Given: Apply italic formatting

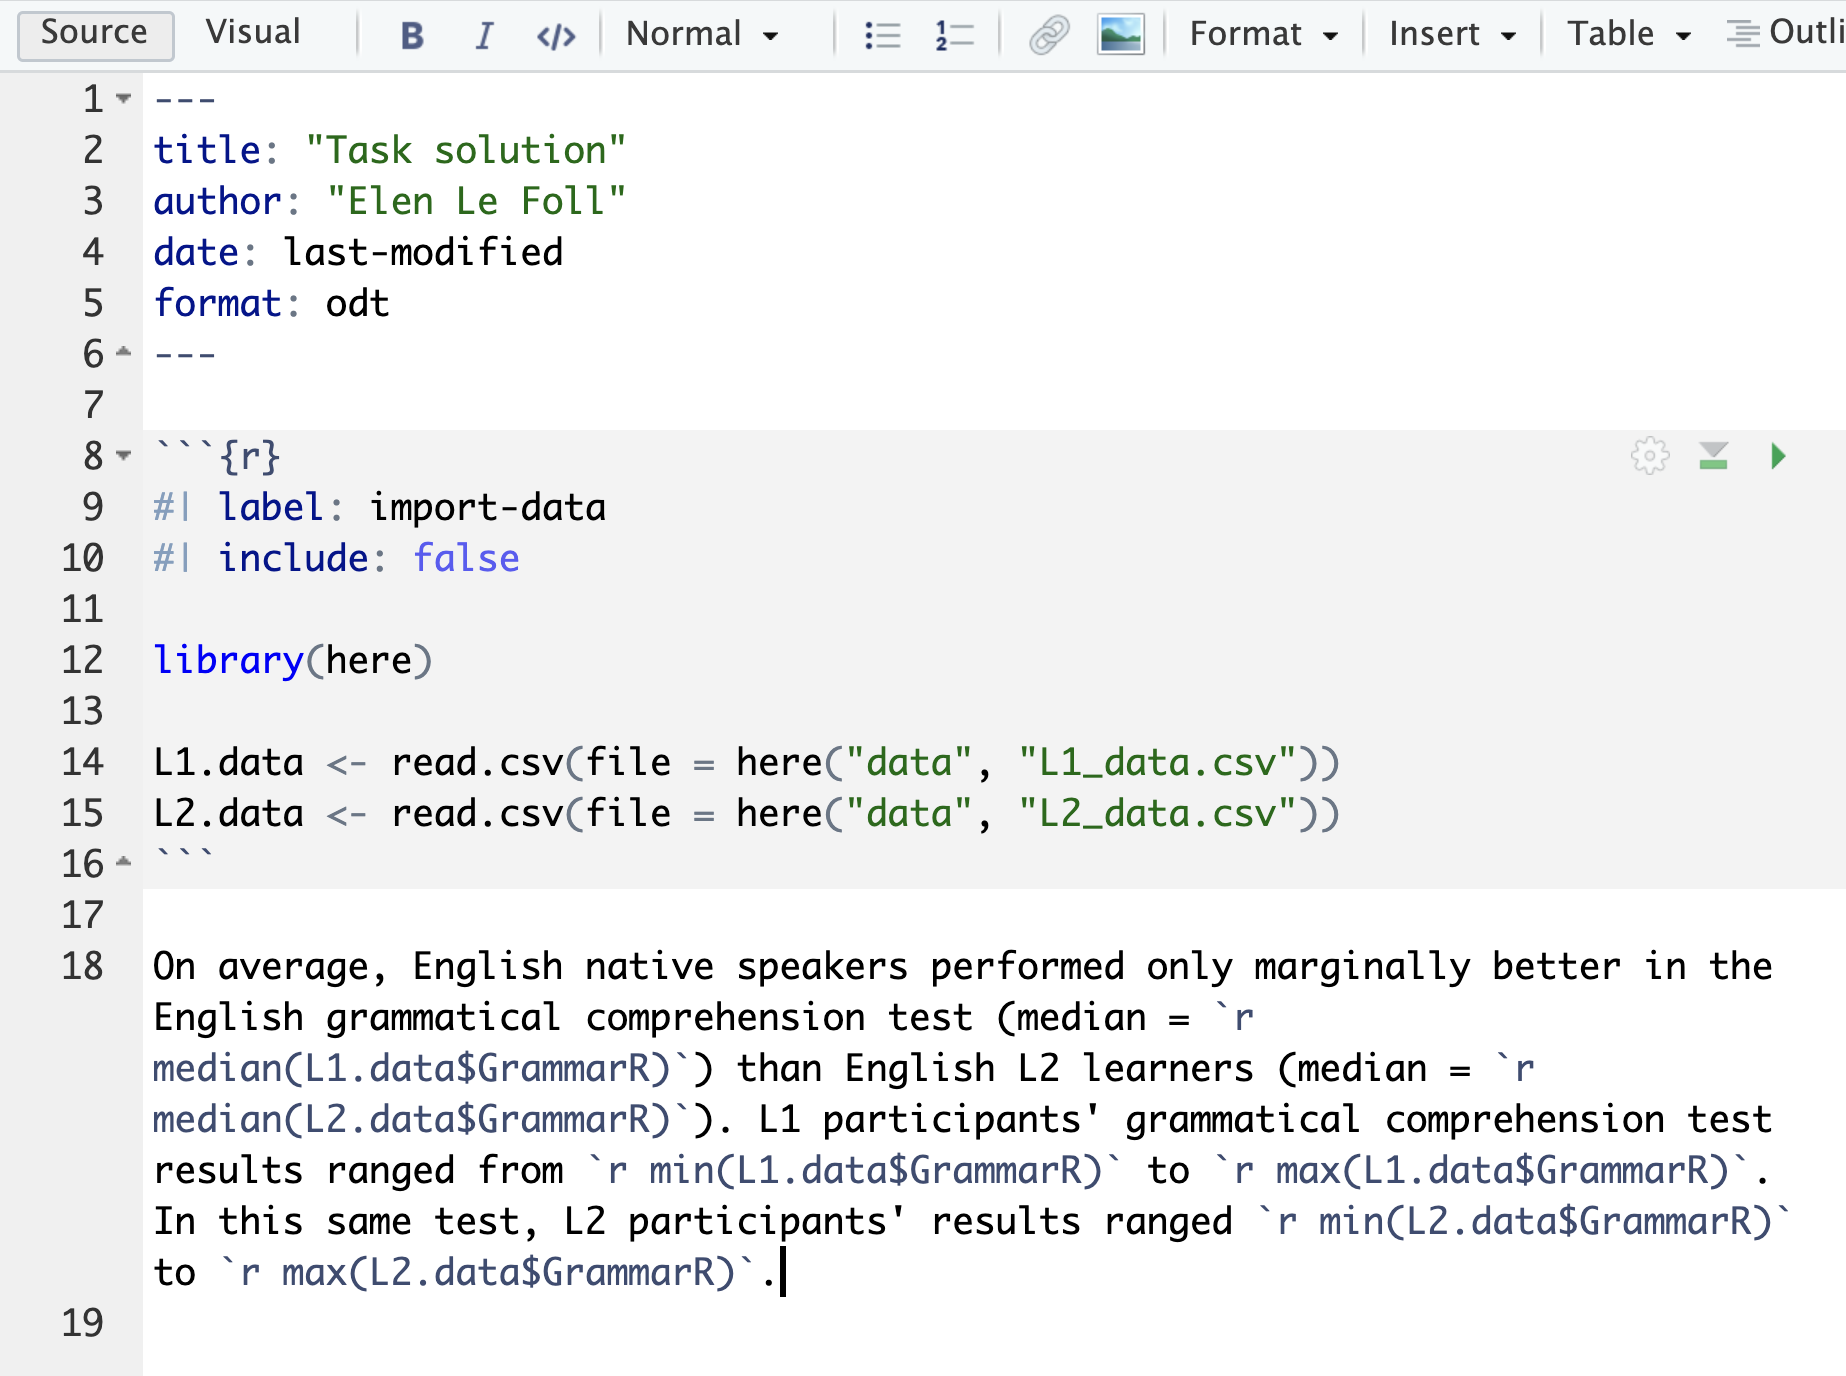Looking at the screenshot, I should click(x=484, y=36).
